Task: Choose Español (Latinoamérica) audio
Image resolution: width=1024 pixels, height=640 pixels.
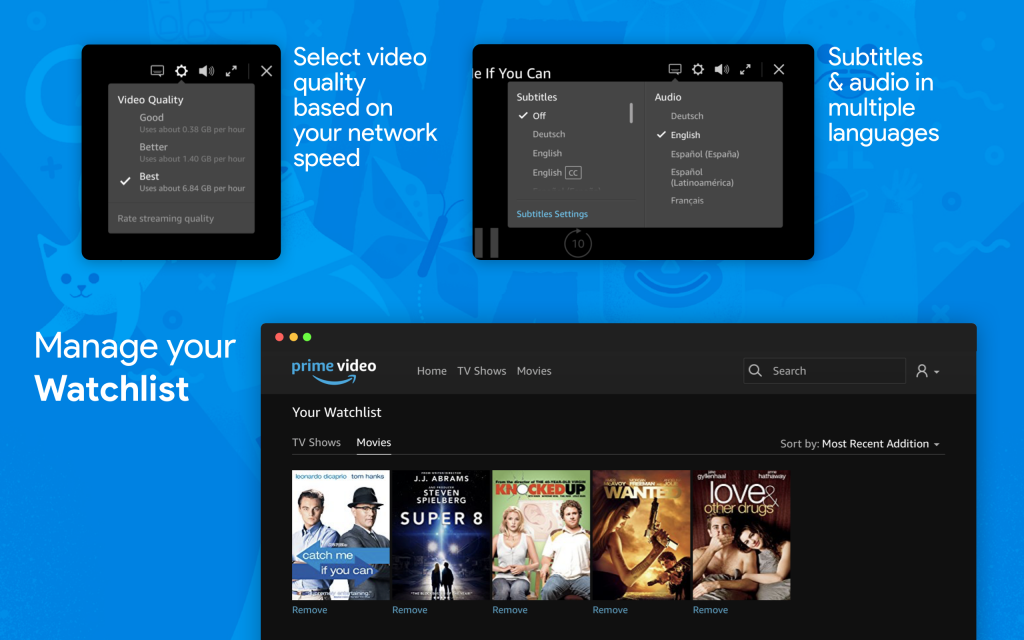Action: [702, 177]
